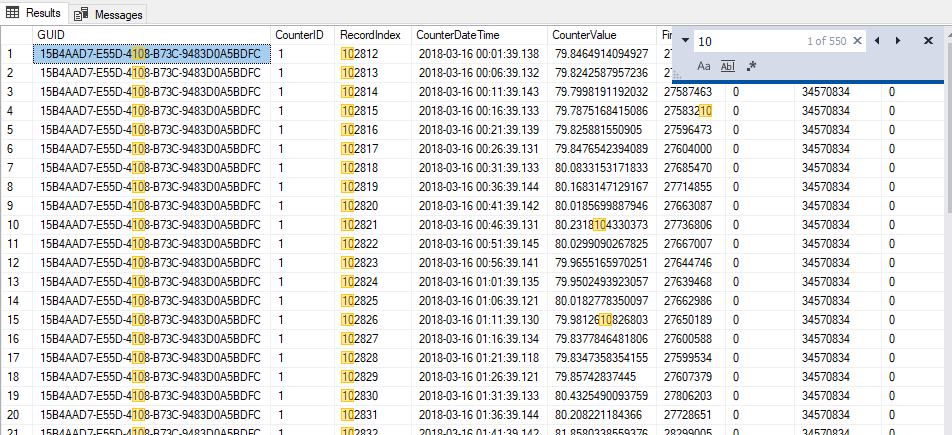
Task: Click the cell with value 27714855
Action: tap(691, 187)
